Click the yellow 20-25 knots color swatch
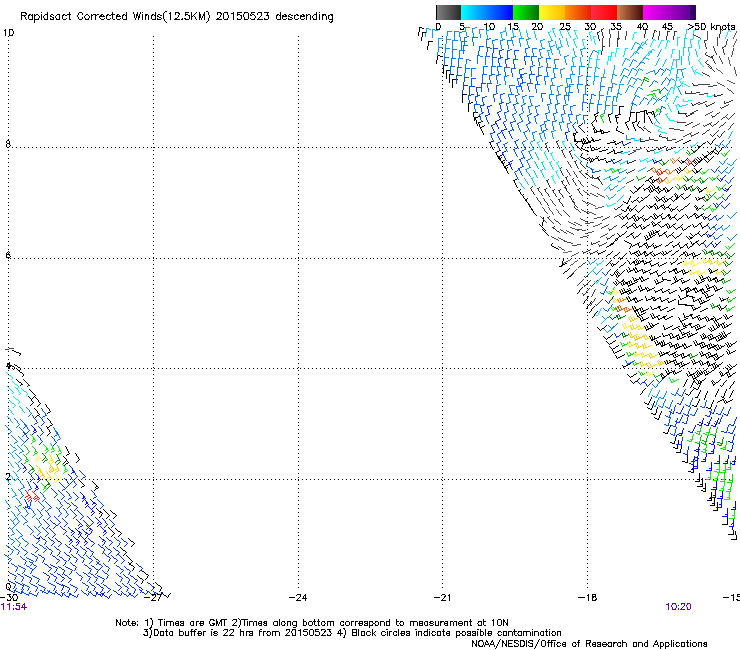 pyautogui.click(x=552, y=12)
